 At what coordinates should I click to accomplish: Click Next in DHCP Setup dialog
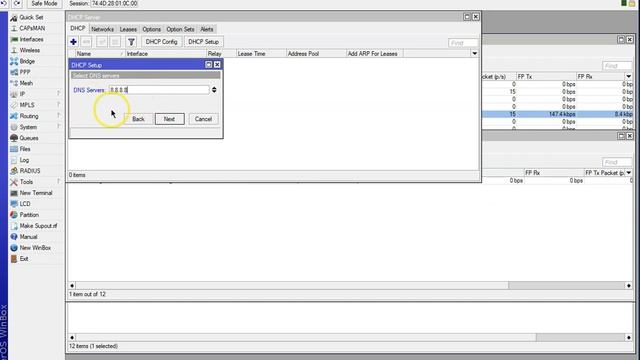(x=169, y=119)
